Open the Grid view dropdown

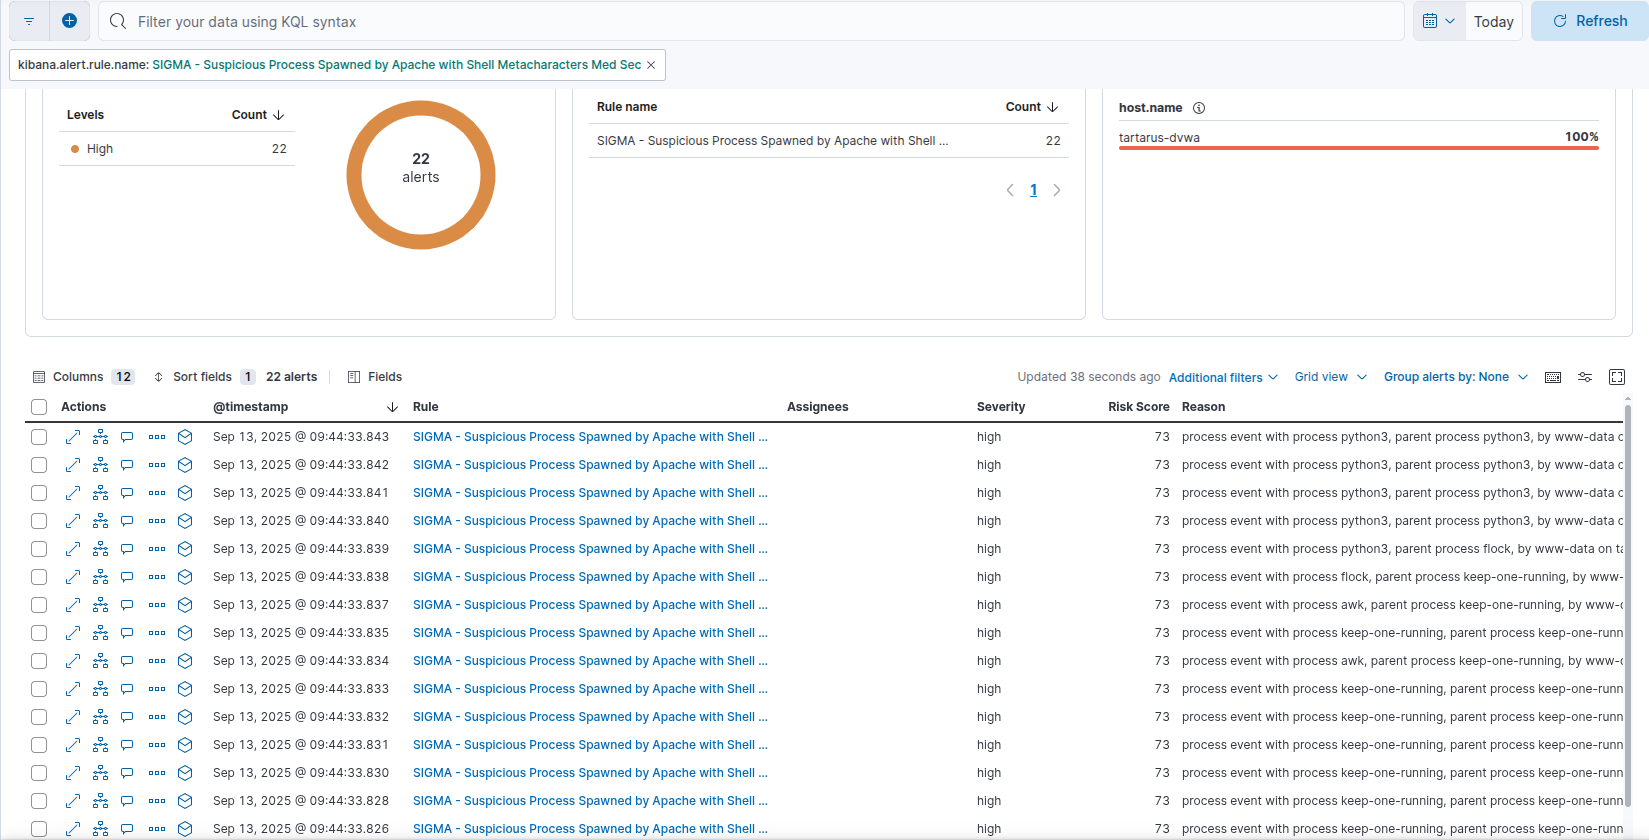[x=1330, y=377]
